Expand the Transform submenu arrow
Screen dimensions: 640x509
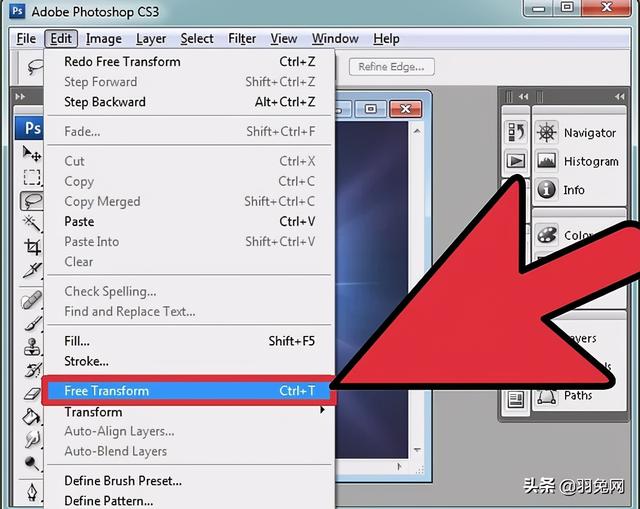coord(322,409)
